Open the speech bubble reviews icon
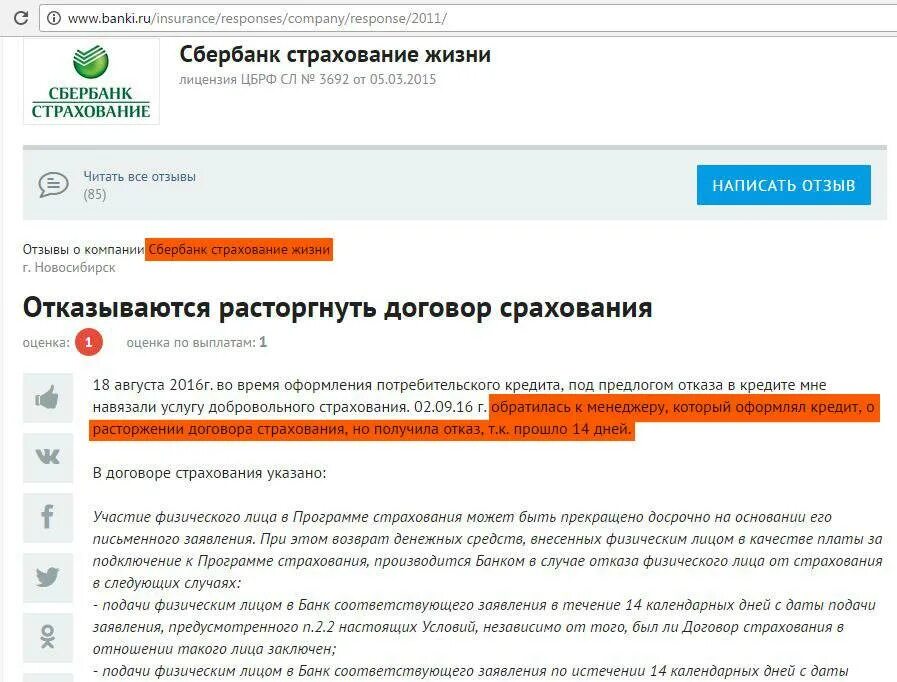The height and width of the screenshot is (682, 897). coord(53,185)
